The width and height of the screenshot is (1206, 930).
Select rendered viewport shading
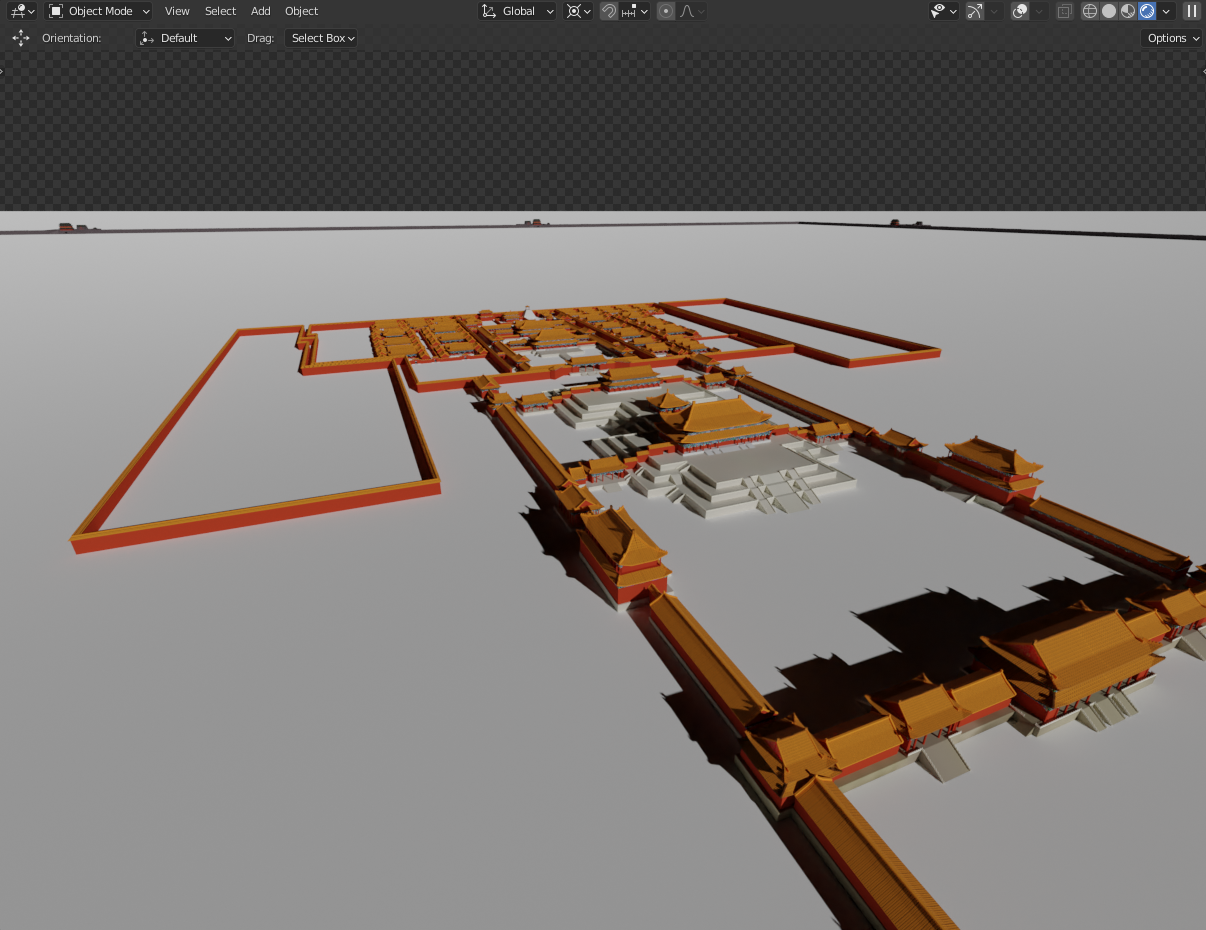(1147, 11)
